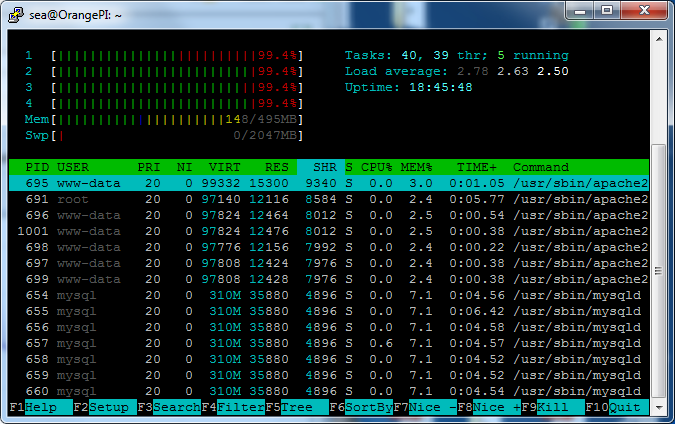Select root apache2 process PID 691
Screen dimensions: 675x424
pyautogui.click(x=329, y=199)
